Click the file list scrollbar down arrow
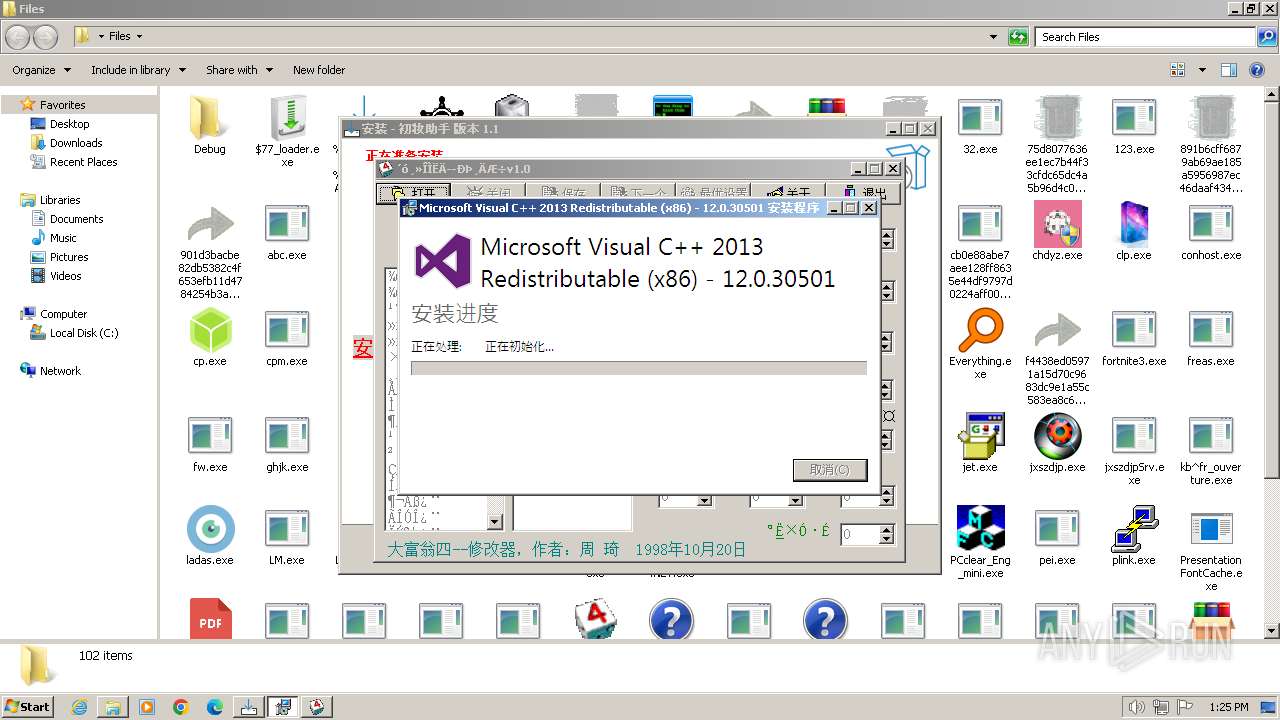 [x=1271, y=631]
